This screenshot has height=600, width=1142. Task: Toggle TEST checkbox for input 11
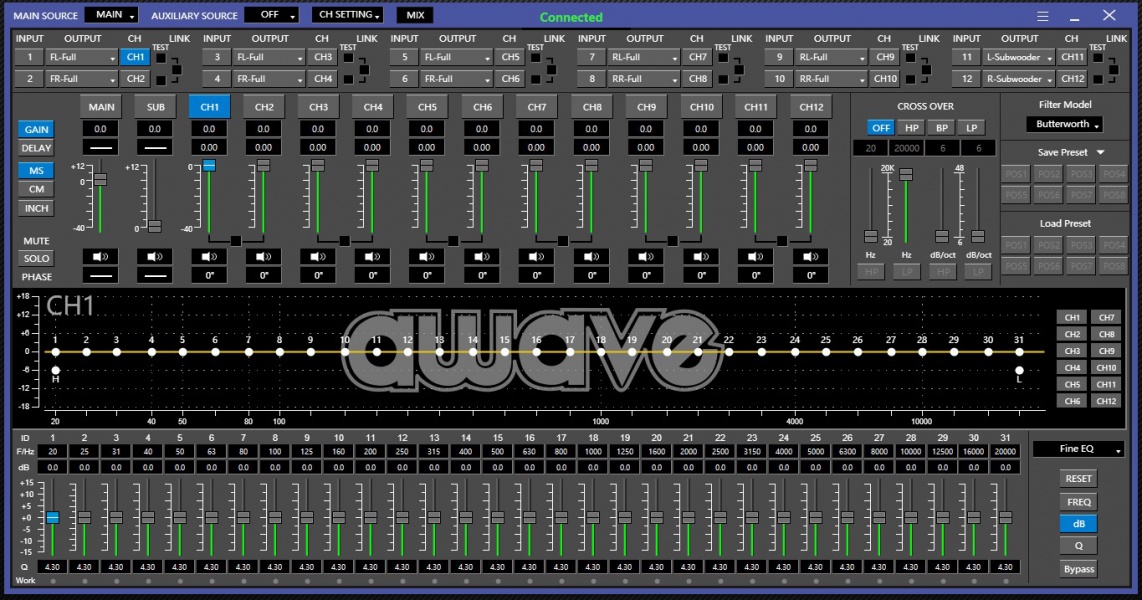[1098, 58]
